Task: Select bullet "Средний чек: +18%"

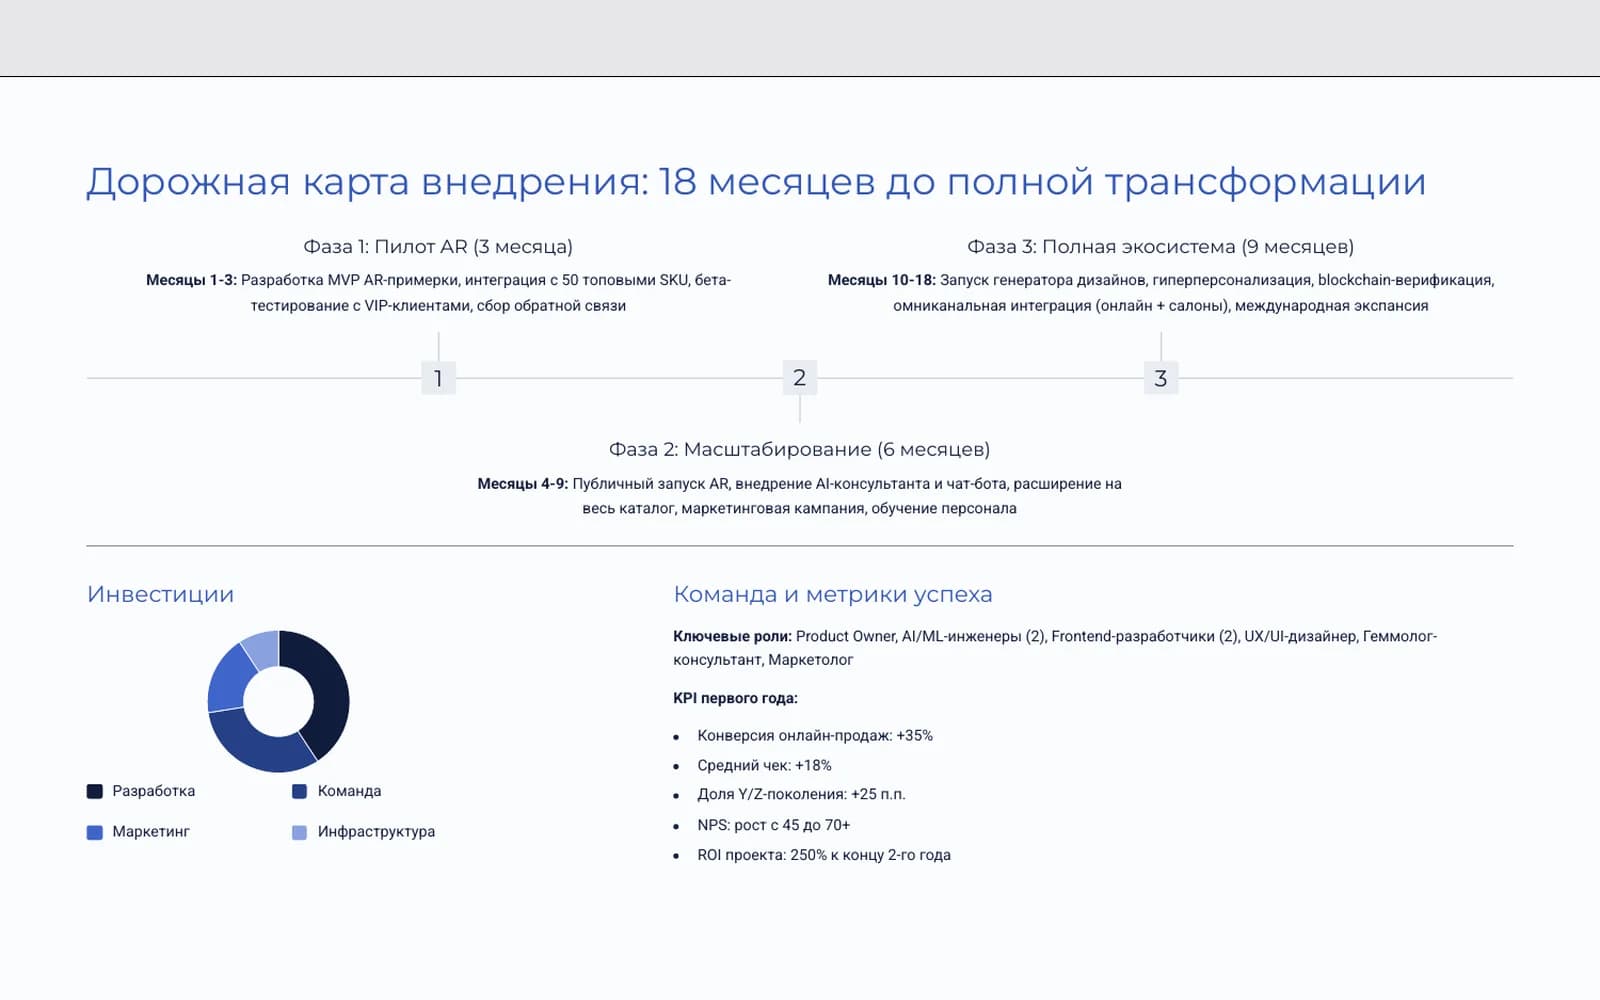Action: click(x=764, y=766)
